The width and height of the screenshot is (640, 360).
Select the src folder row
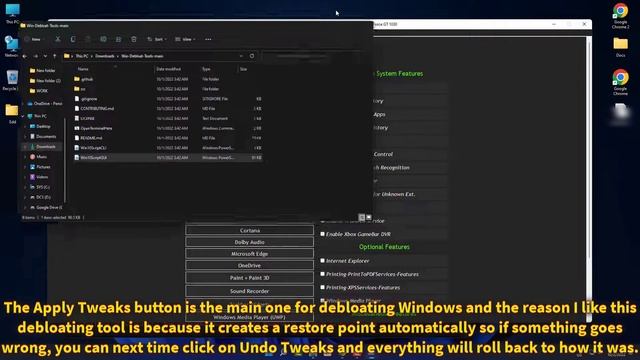pyautogui.click(x=168, y=89)
